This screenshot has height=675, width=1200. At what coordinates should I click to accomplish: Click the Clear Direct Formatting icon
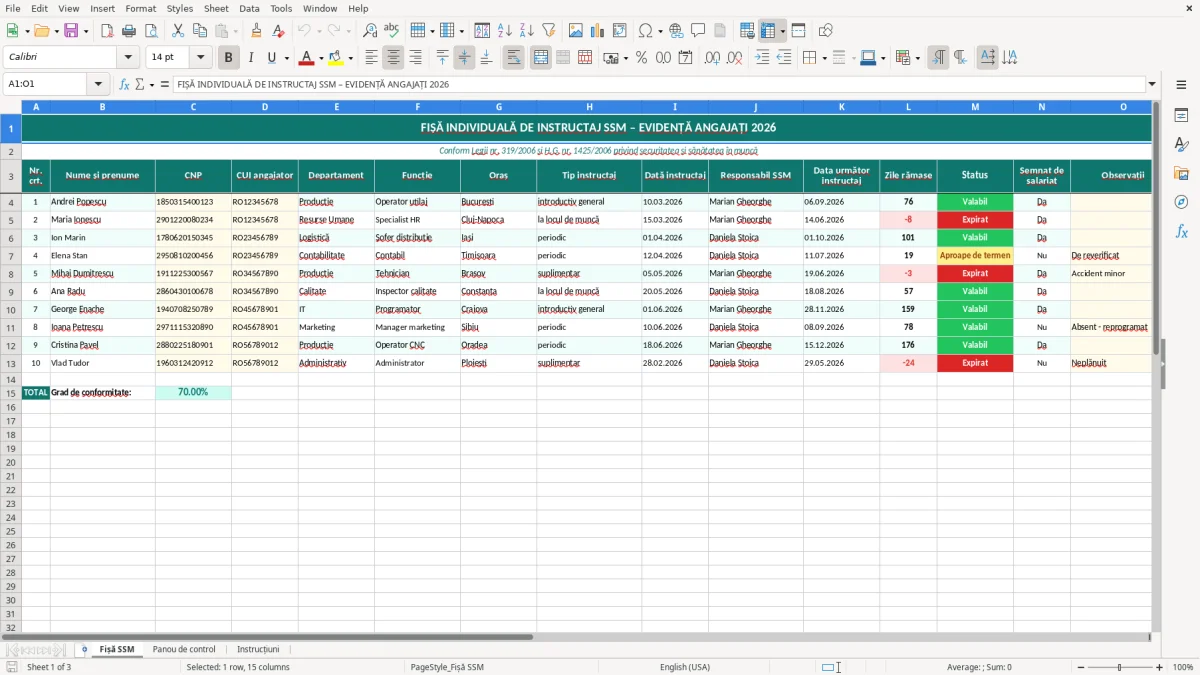(278, 31)
